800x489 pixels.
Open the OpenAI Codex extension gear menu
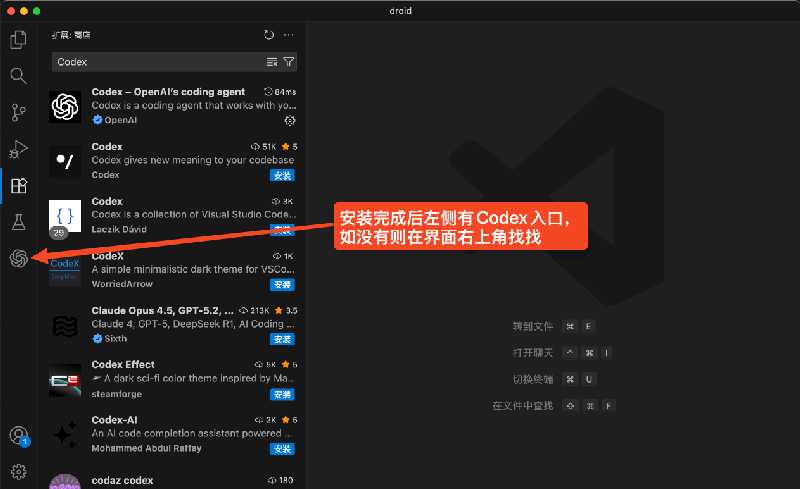click(x=290, y=120)
